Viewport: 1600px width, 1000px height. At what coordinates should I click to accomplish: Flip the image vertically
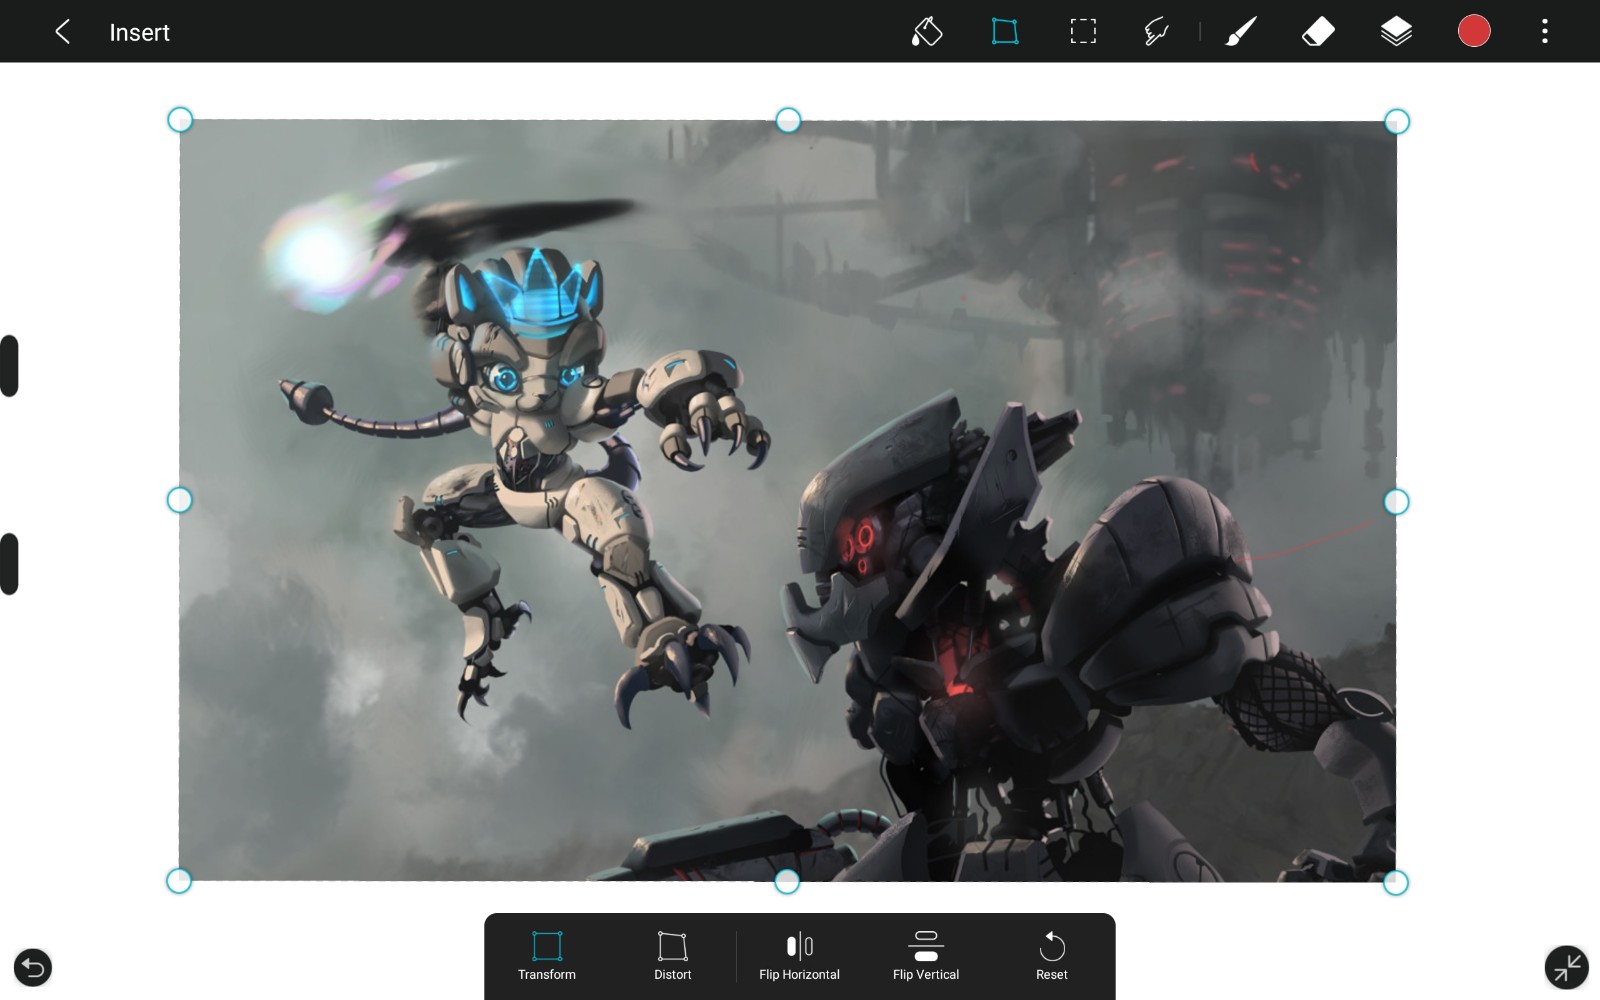pyautogui.click(x=925, y=956)
